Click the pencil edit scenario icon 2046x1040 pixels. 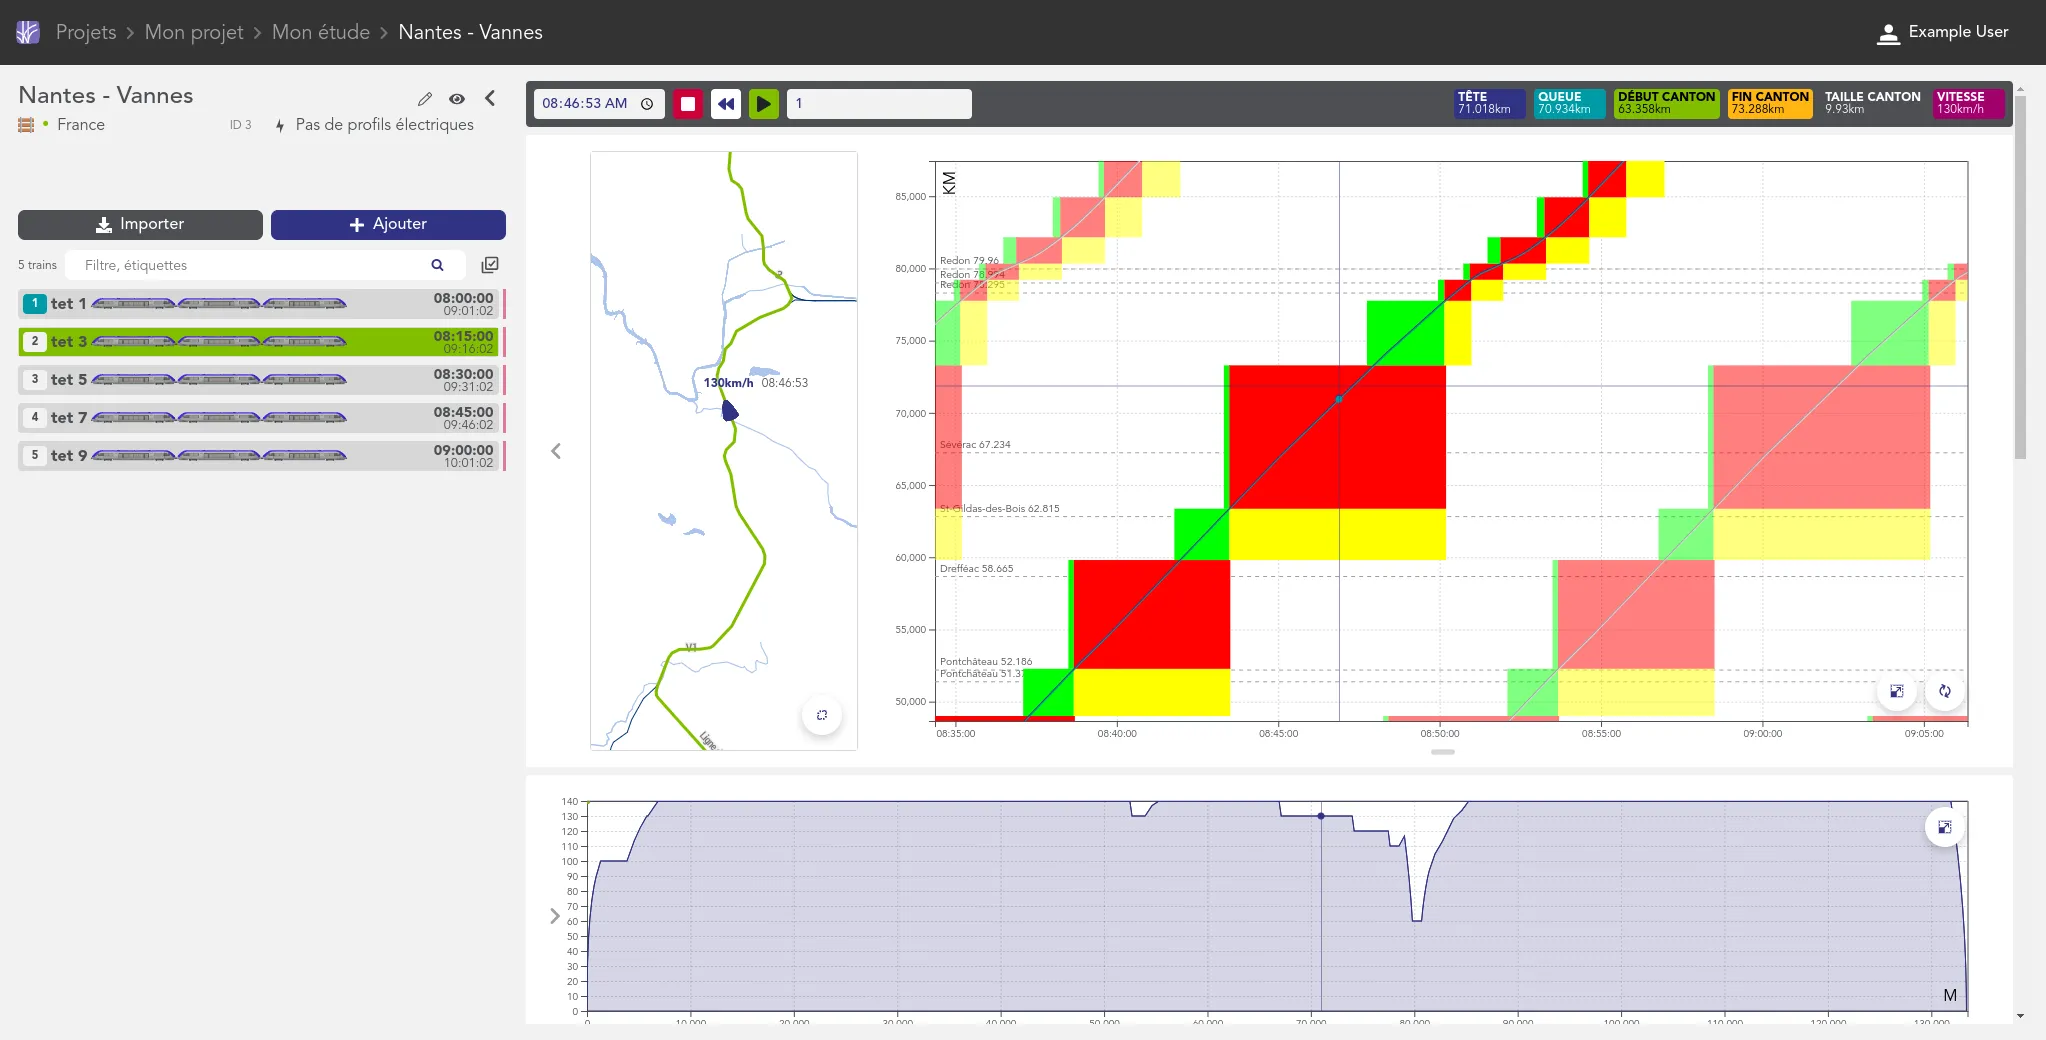click(425, 99)
